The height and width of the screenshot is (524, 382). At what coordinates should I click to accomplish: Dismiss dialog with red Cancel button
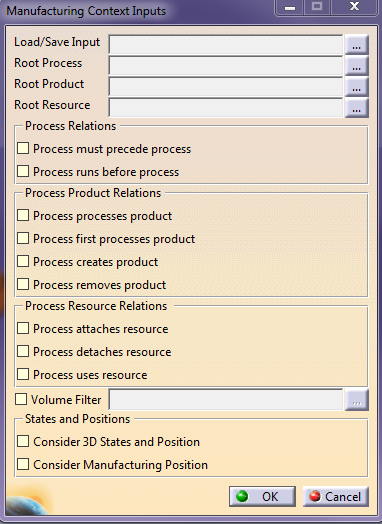pyautogui.click(x=336, y=496)
